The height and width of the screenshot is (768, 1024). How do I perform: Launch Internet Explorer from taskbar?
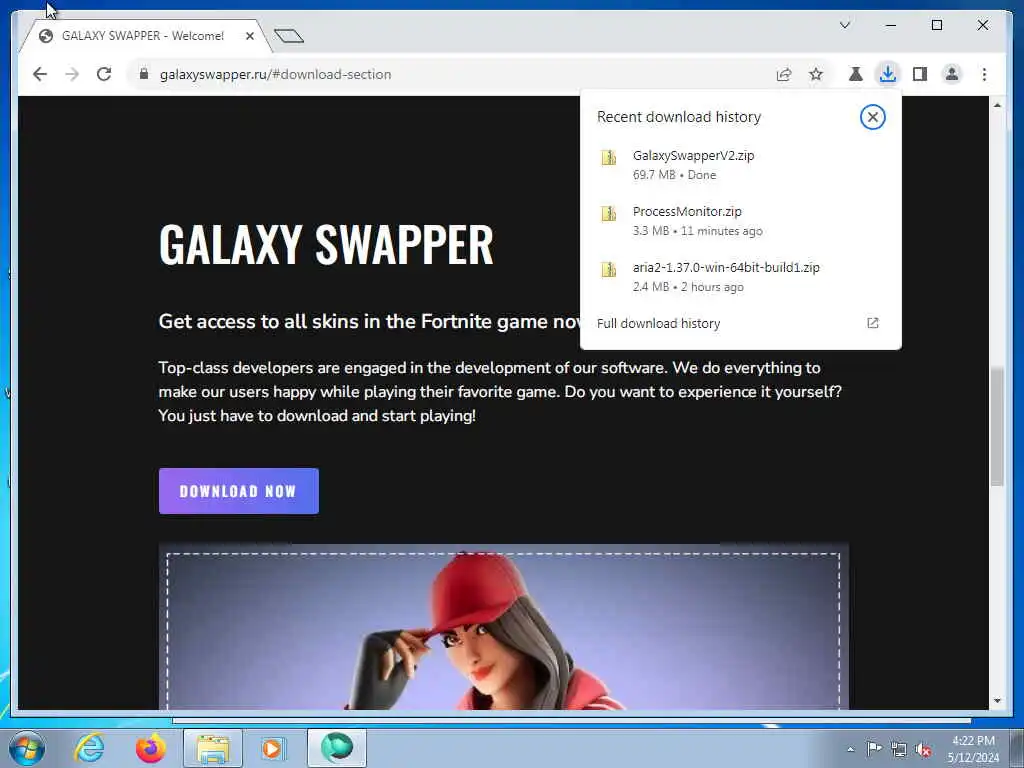(88, 748)
